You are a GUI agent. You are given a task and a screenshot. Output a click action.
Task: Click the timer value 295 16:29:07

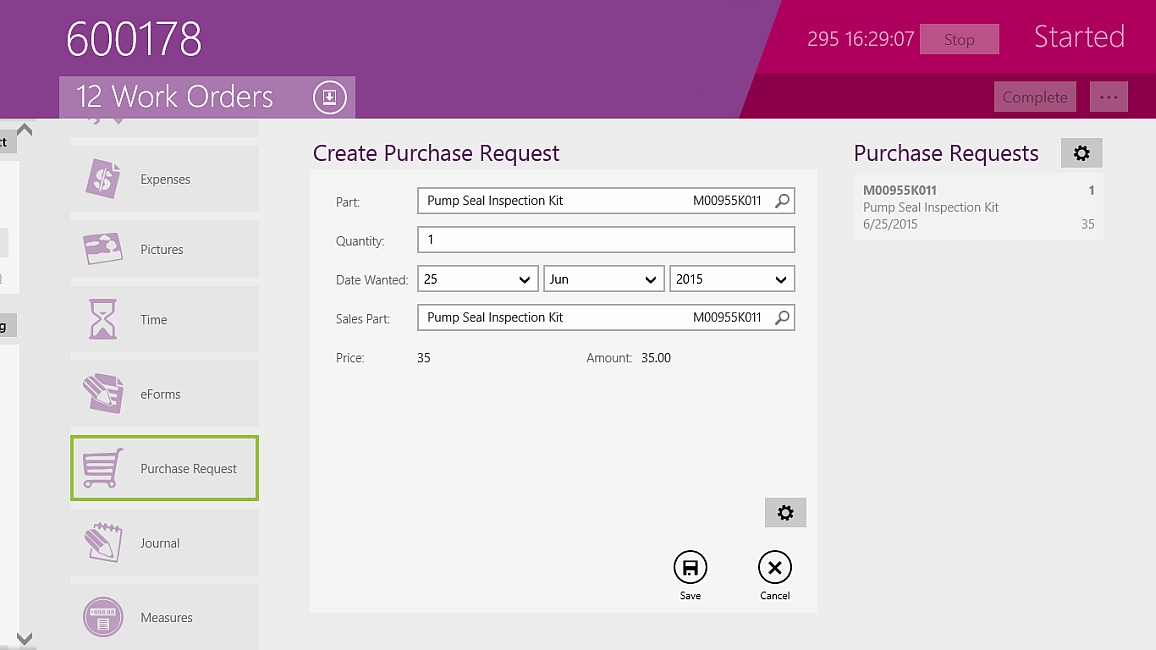[860, 39]
